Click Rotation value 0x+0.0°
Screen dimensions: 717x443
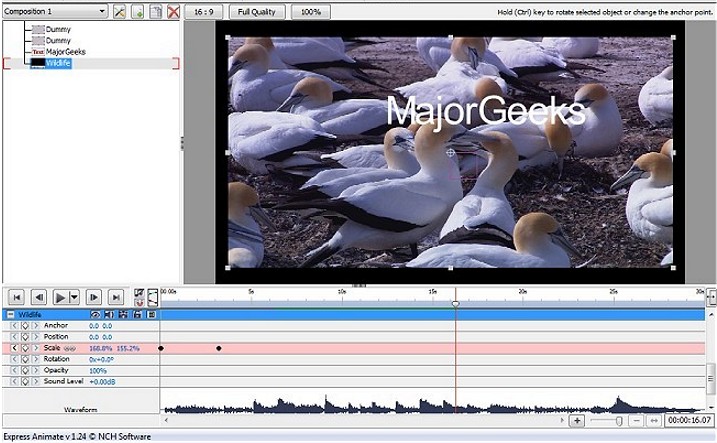(102, 360)
